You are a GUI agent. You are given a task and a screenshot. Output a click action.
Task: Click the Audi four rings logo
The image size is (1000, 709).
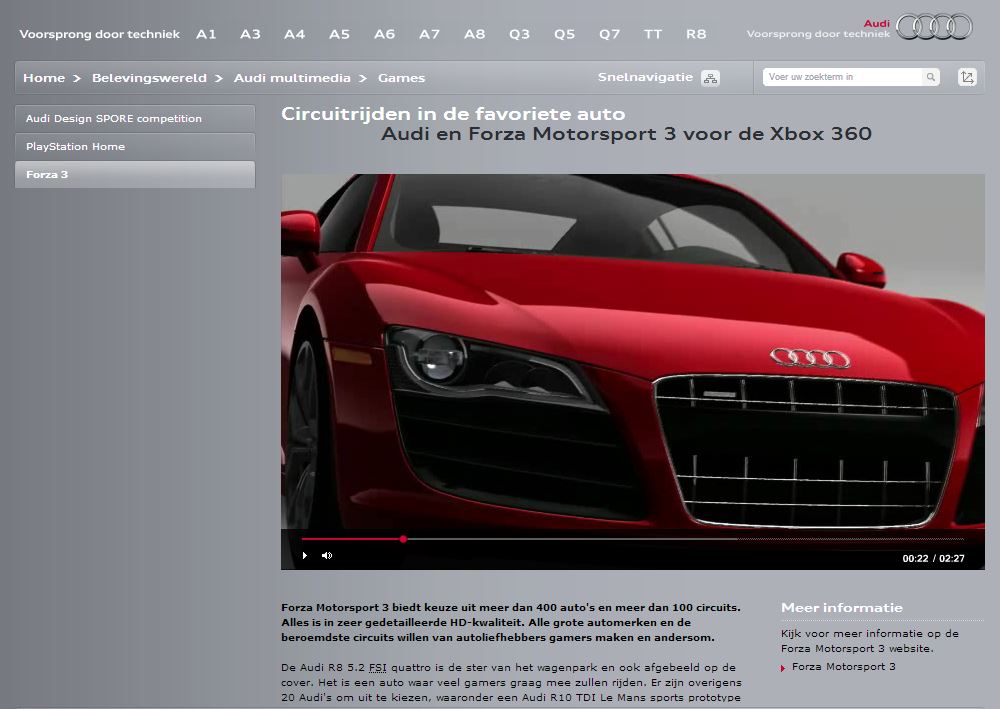(x=934, y=27)
